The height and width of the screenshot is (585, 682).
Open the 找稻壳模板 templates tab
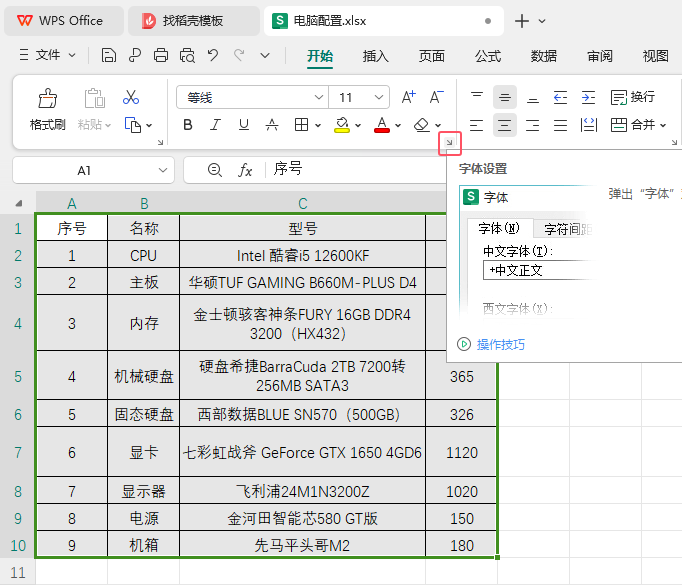tap(194, 21)
